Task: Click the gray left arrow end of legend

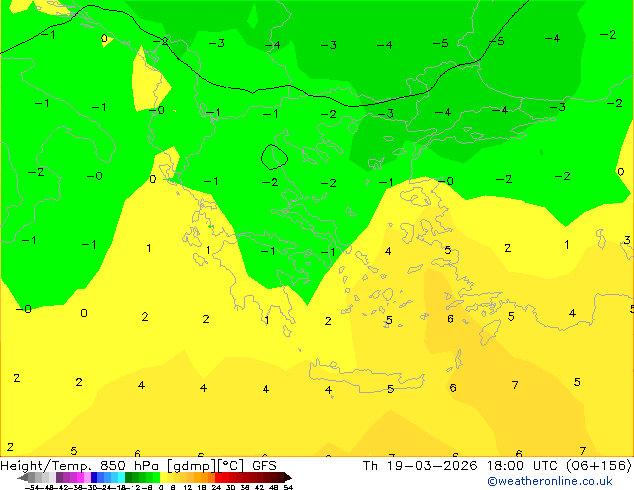Action: tap(23, 478)
